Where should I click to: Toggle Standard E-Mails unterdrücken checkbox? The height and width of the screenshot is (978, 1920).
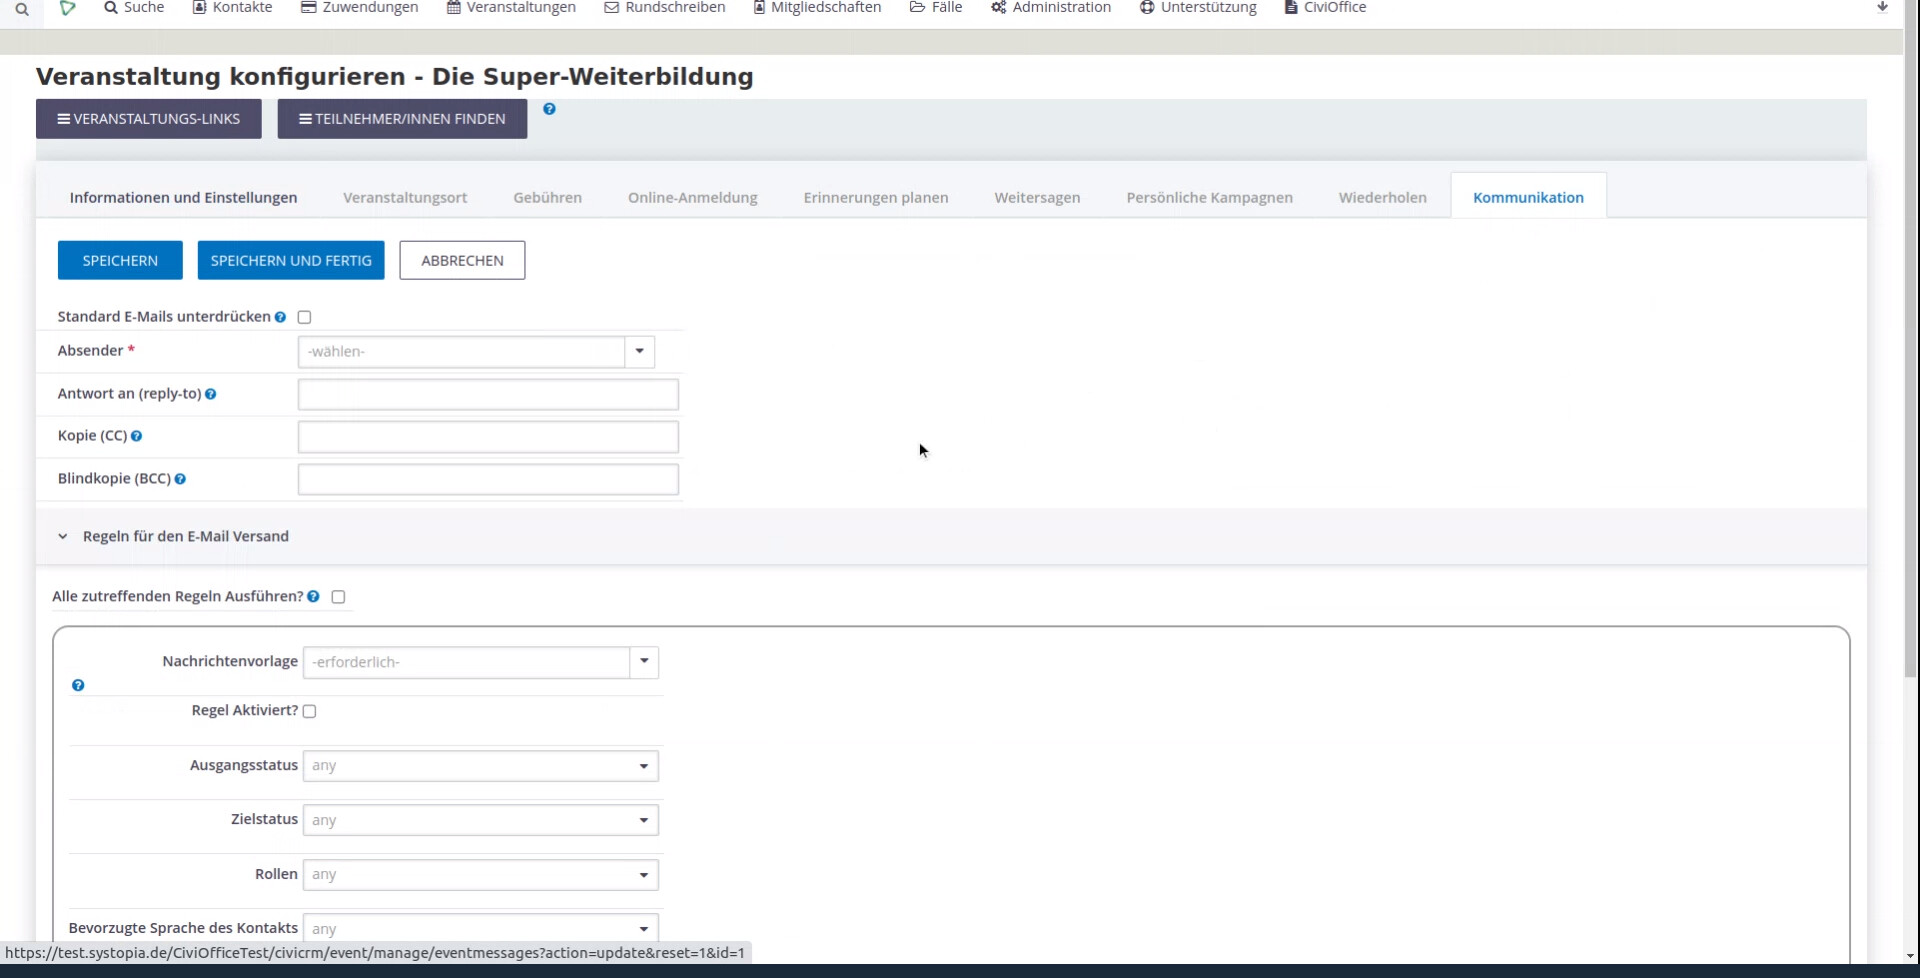click(x=305, y=317)
